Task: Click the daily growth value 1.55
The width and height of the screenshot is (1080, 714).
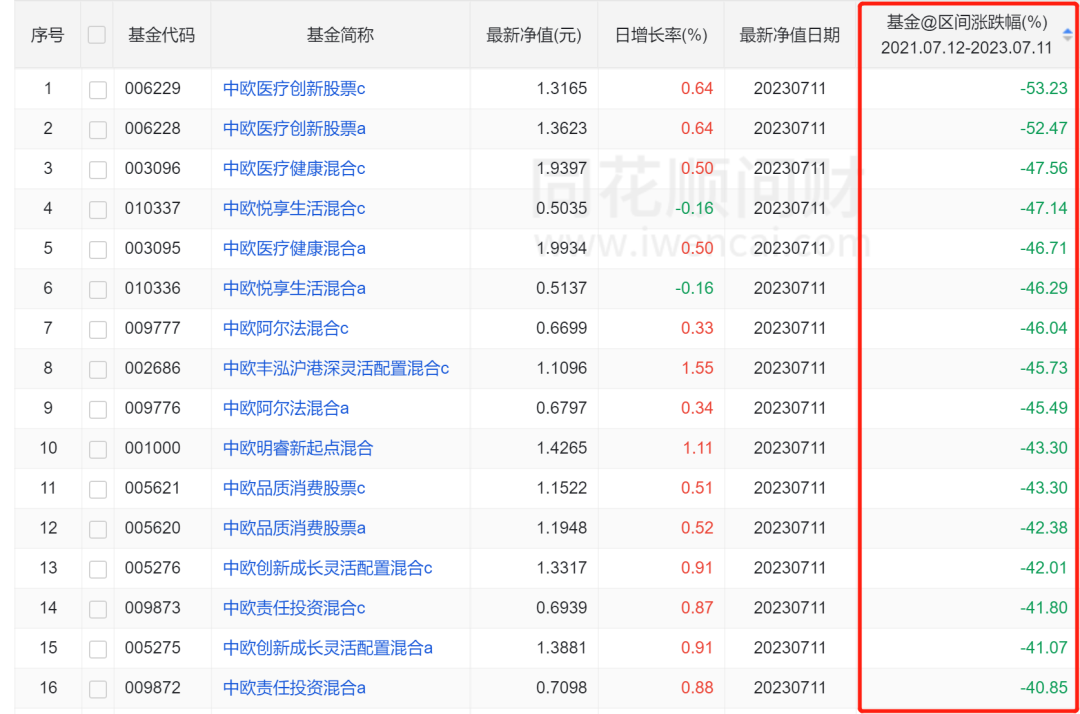Action: (697, 368)
